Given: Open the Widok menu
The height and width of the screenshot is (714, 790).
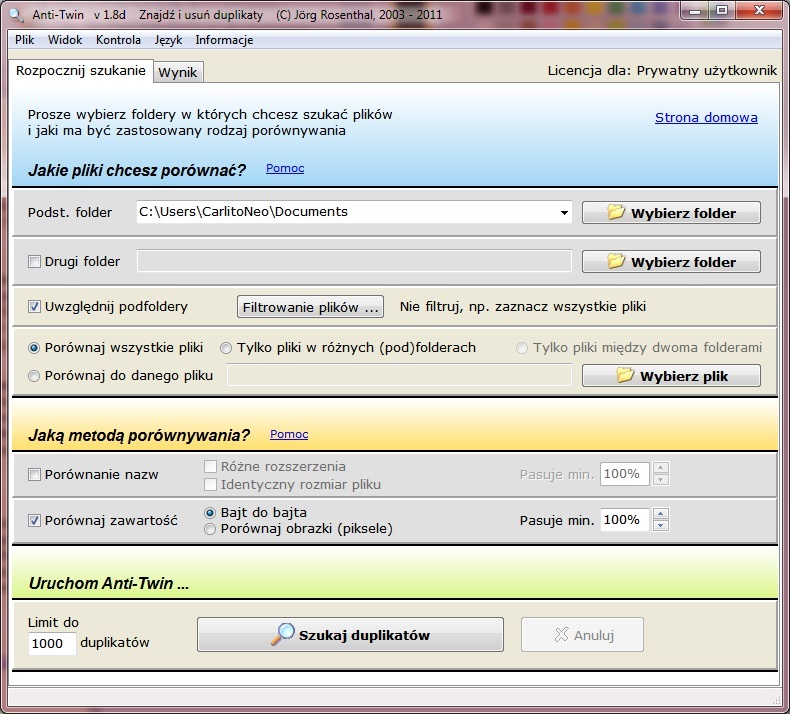Looking at the screenshot, I should tap(65, 40).
